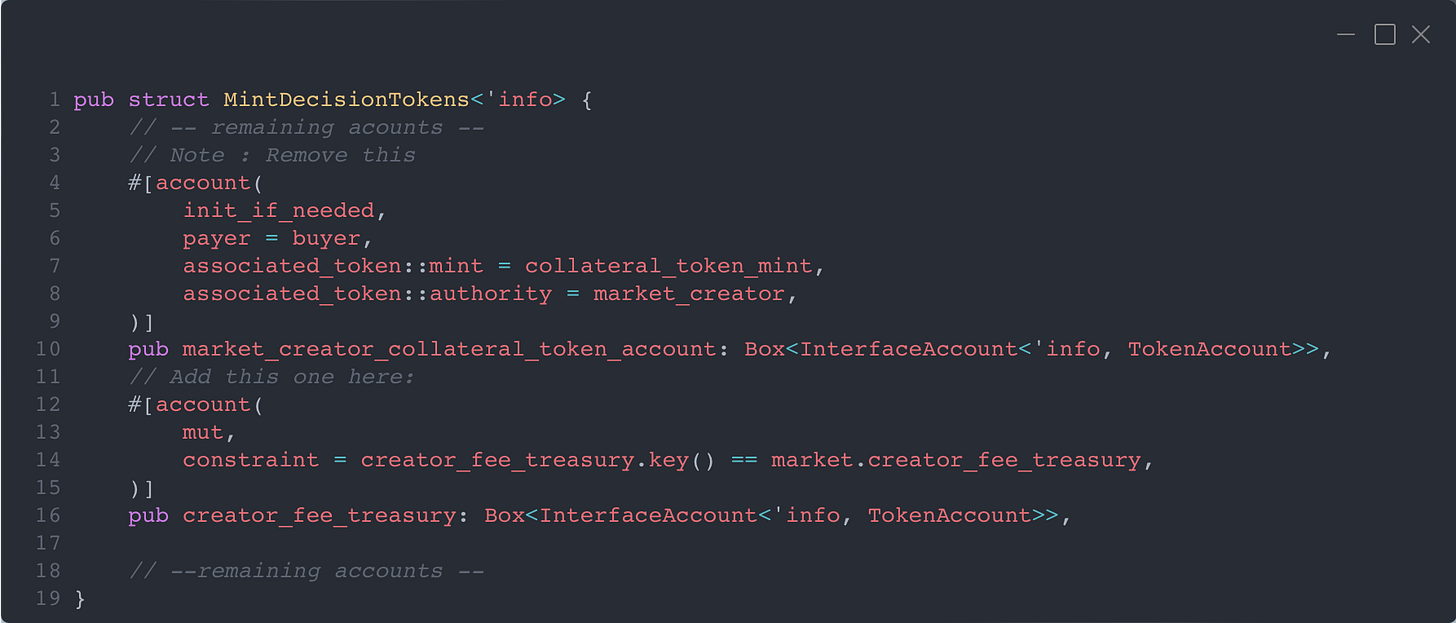
Task: Click the 'Add this one here' comment
Action: coord(271,377)
